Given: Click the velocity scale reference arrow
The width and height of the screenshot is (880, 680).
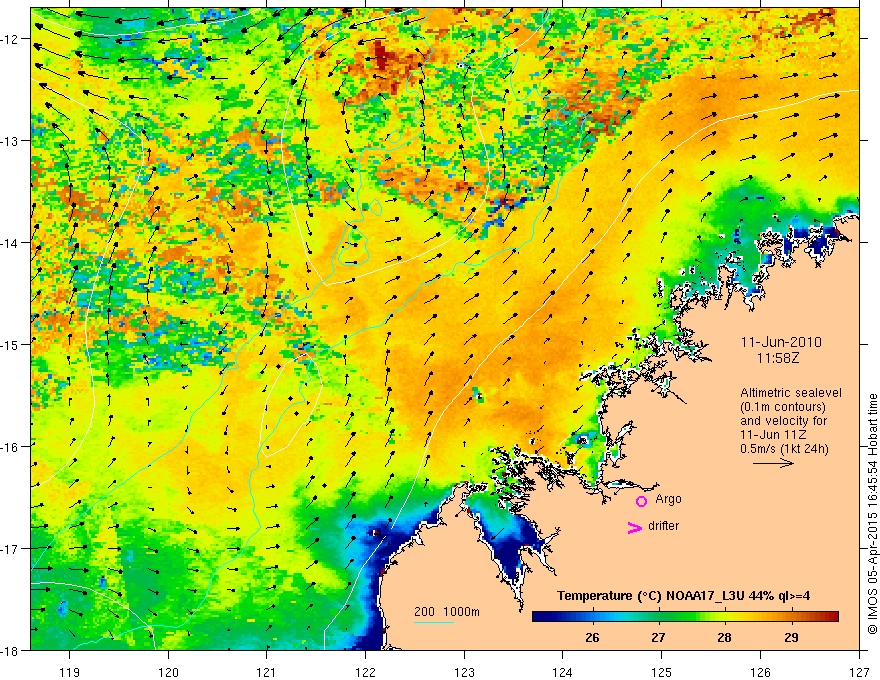Looking at the screenshot, I should [773, 463].
